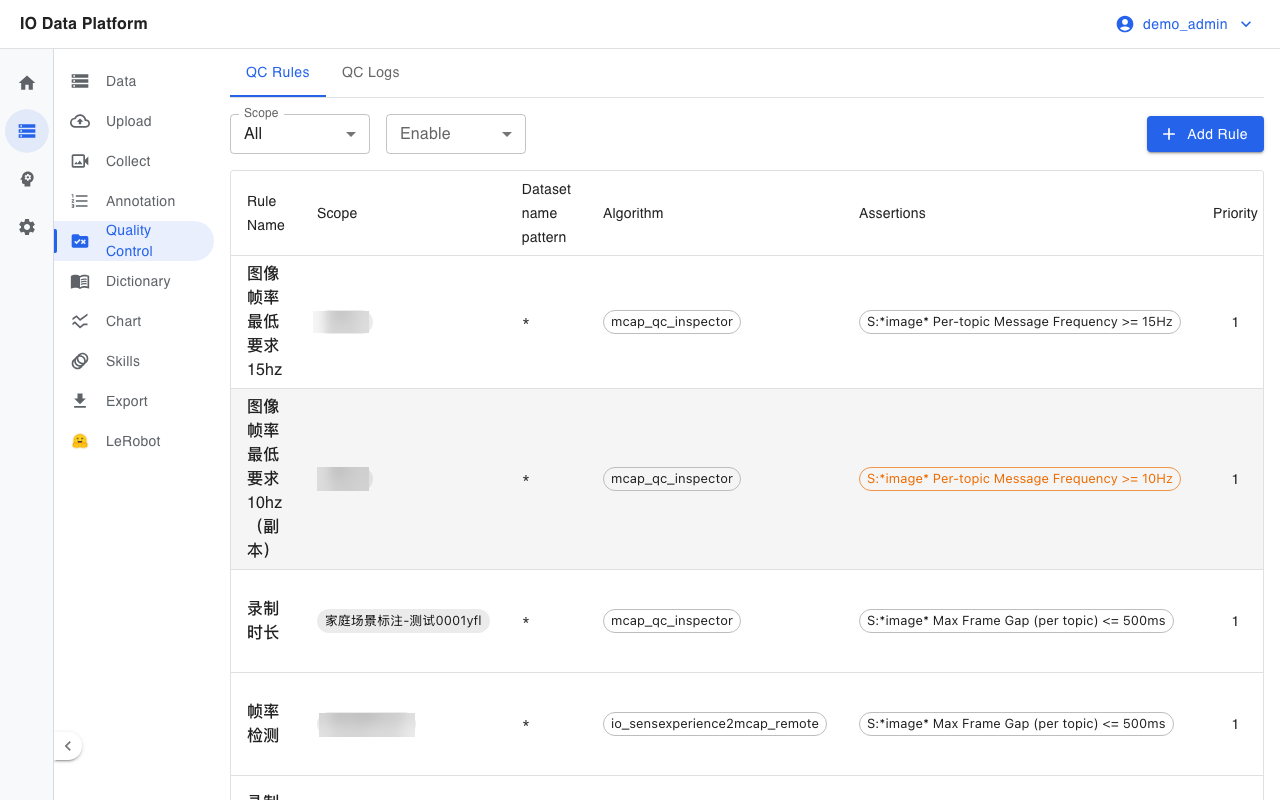The image size is (1280, 800).
Task: Switch to the QC Logs tab
Action: pos(371,72)
